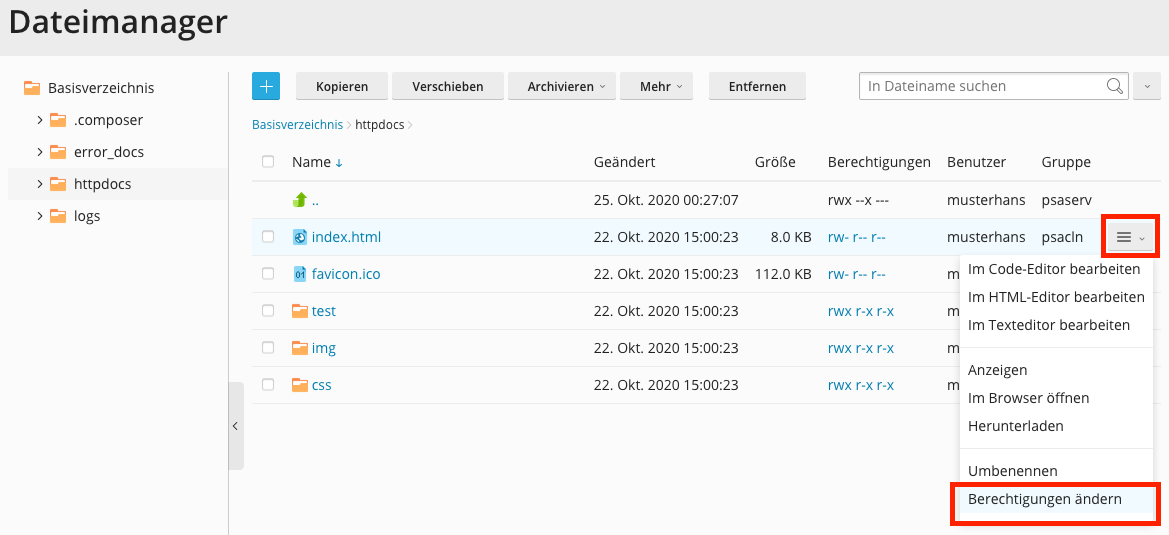Select Im Code-Editor bearbeiten menu entry
The width and height of the screenshot is (1169, 535).
[1054, 269]
